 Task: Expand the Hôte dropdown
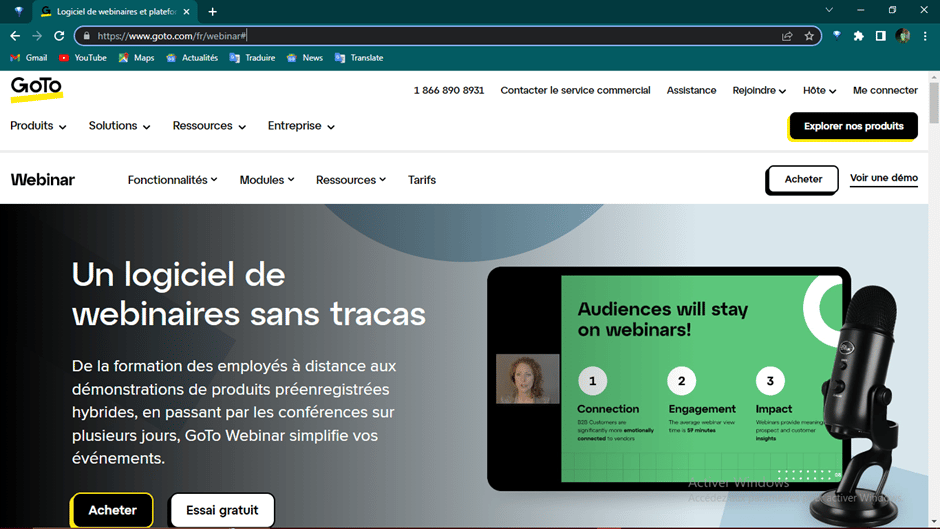(x=820, y=91)
